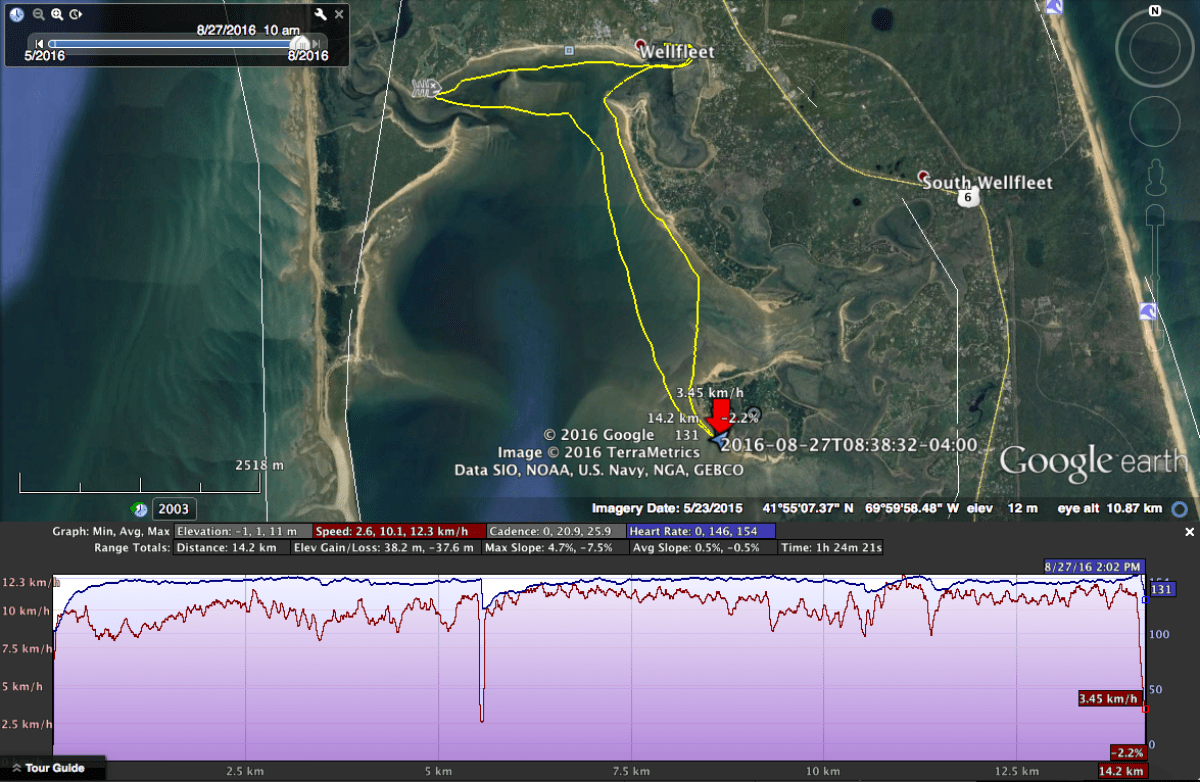This screenshot has height=782, width=1200.
Task: Toggle Cadence graph data series
Action: coord(556,531)
